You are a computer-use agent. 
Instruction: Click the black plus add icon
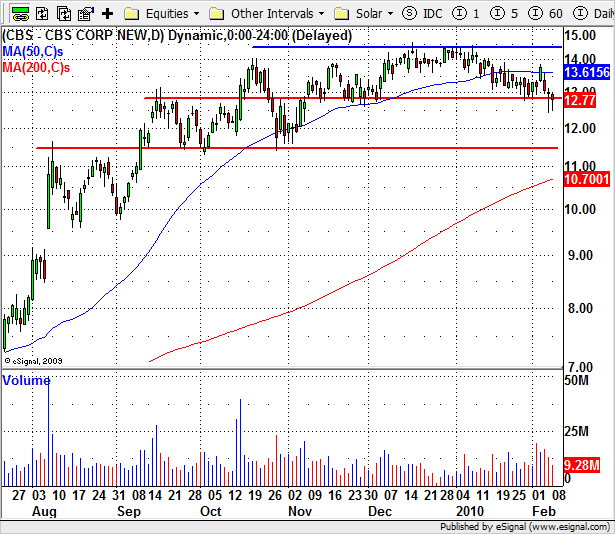point(107,14)
